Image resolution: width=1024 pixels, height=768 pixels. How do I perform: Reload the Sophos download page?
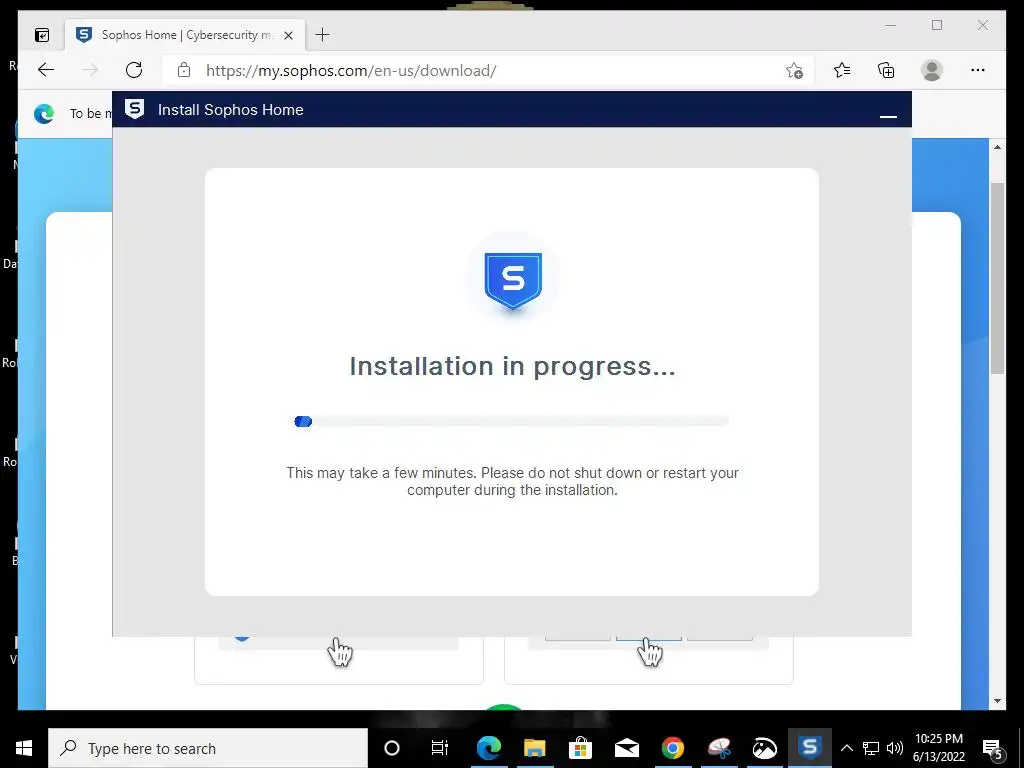(x=134, y=70)
